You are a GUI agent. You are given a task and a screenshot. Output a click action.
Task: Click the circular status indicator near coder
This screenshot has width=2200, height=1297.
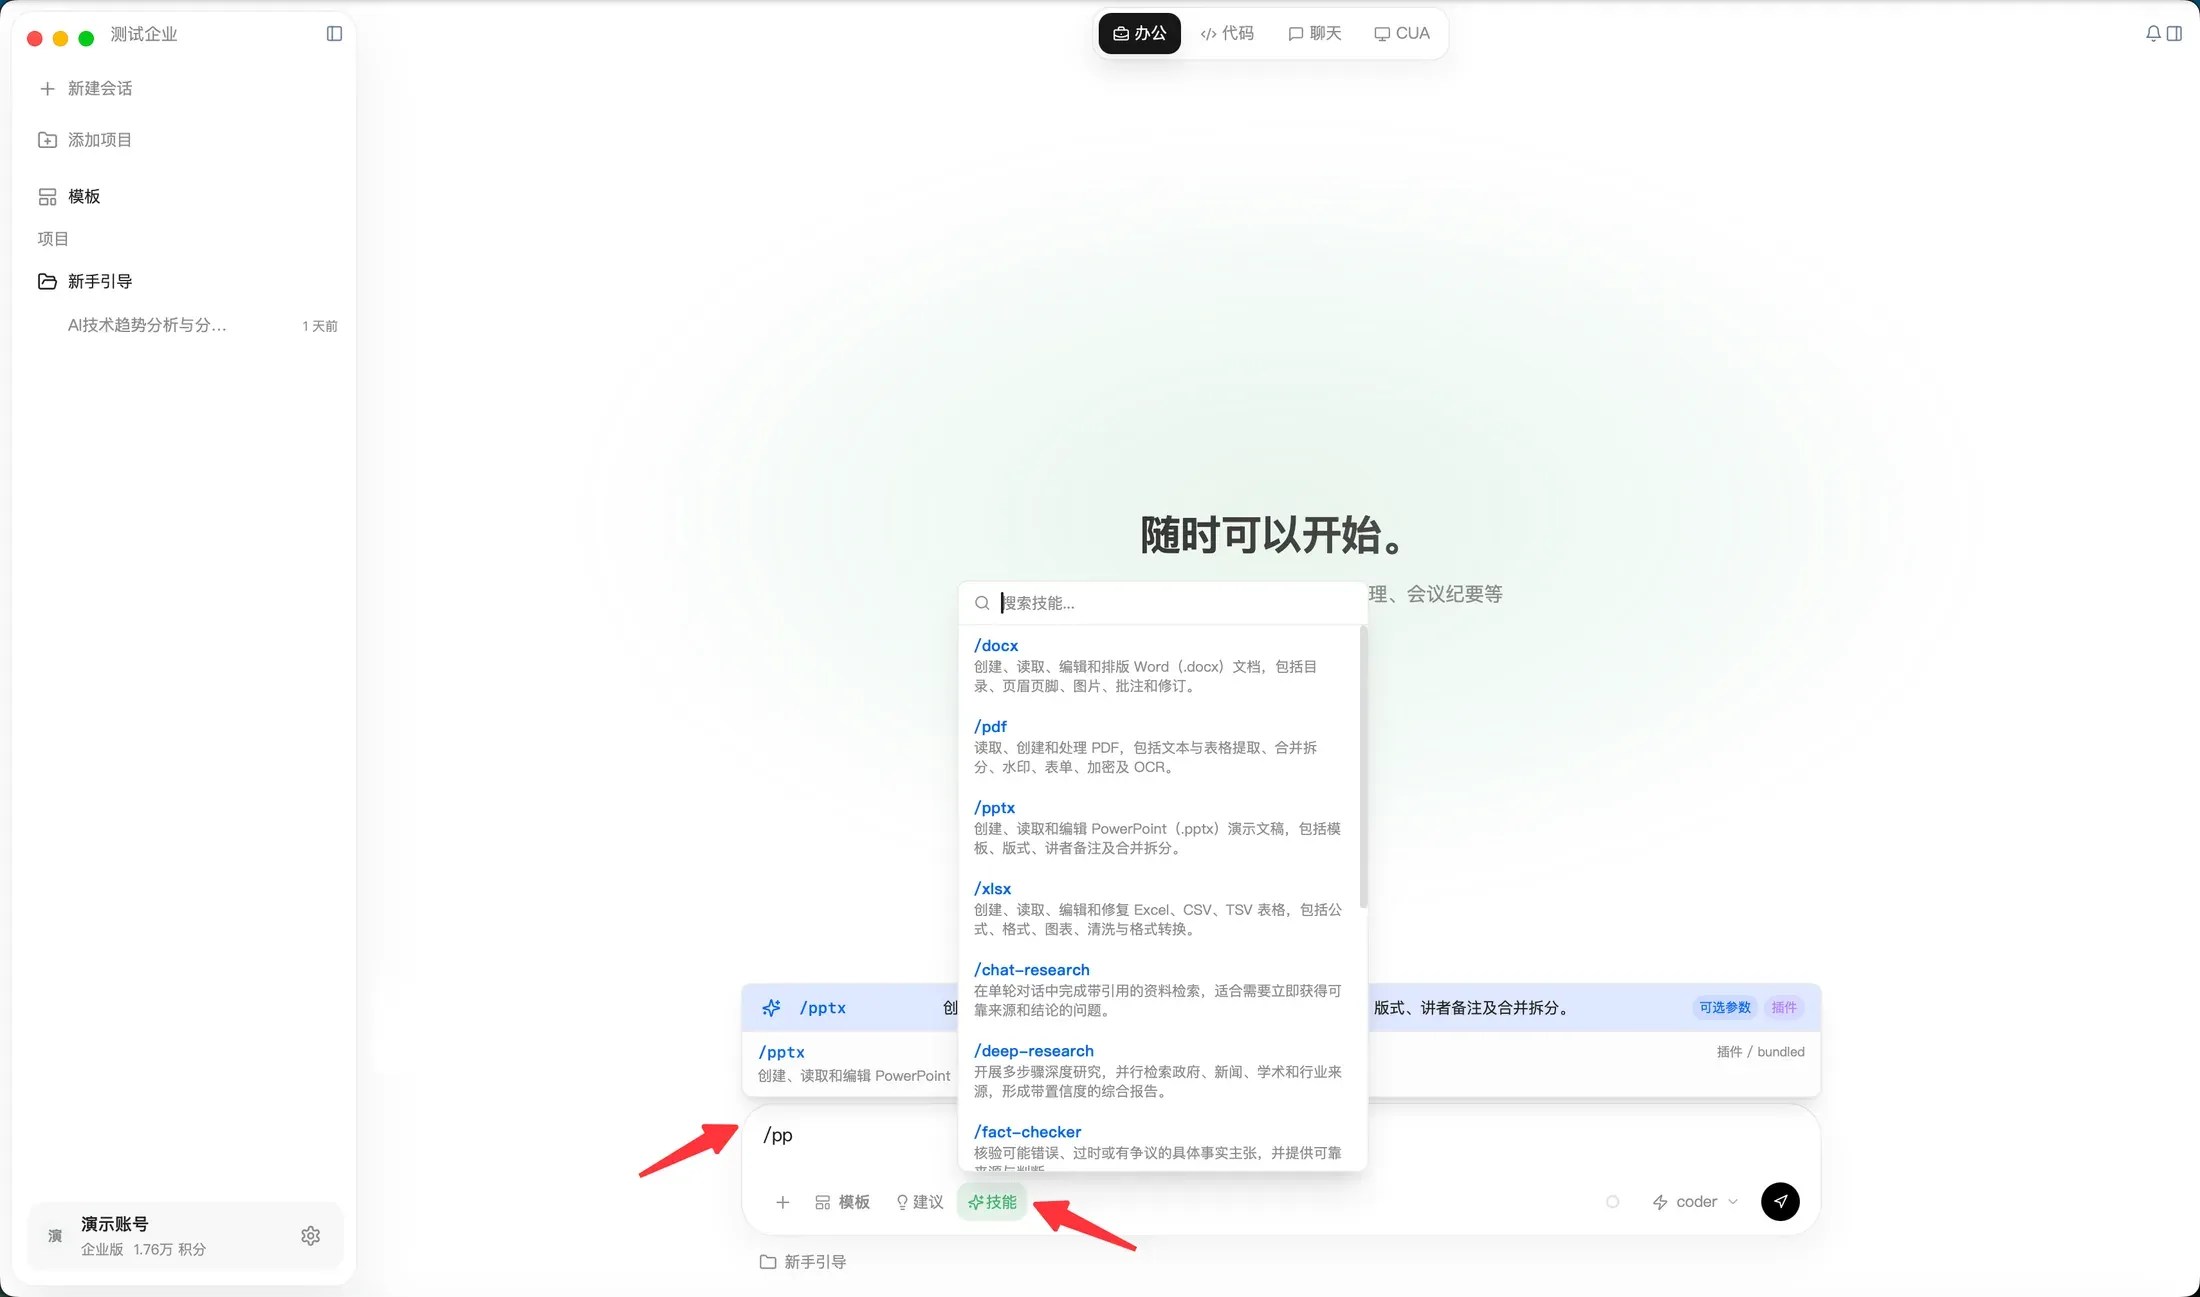[x=1612, y=1202]
